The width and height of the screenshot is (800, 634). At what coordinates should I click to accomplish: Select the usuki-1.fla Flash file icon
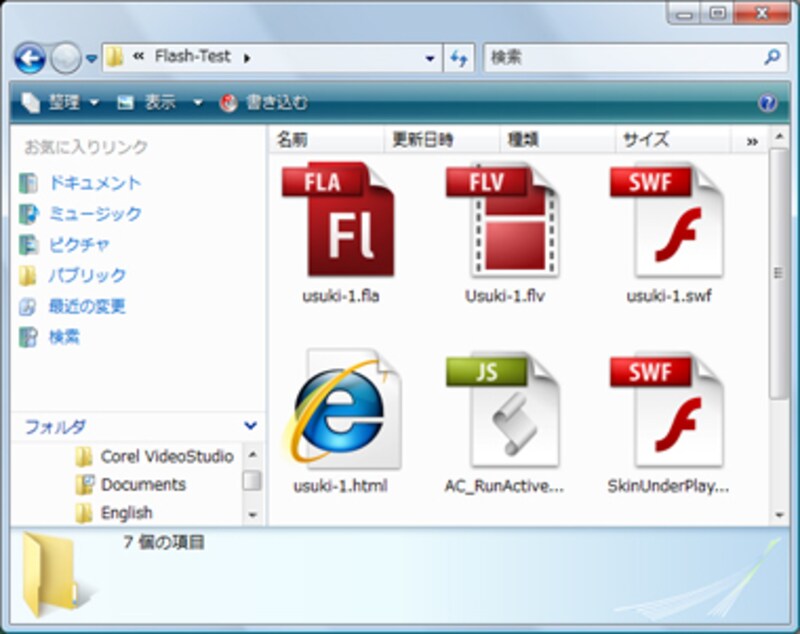click(x=339, y=220)
